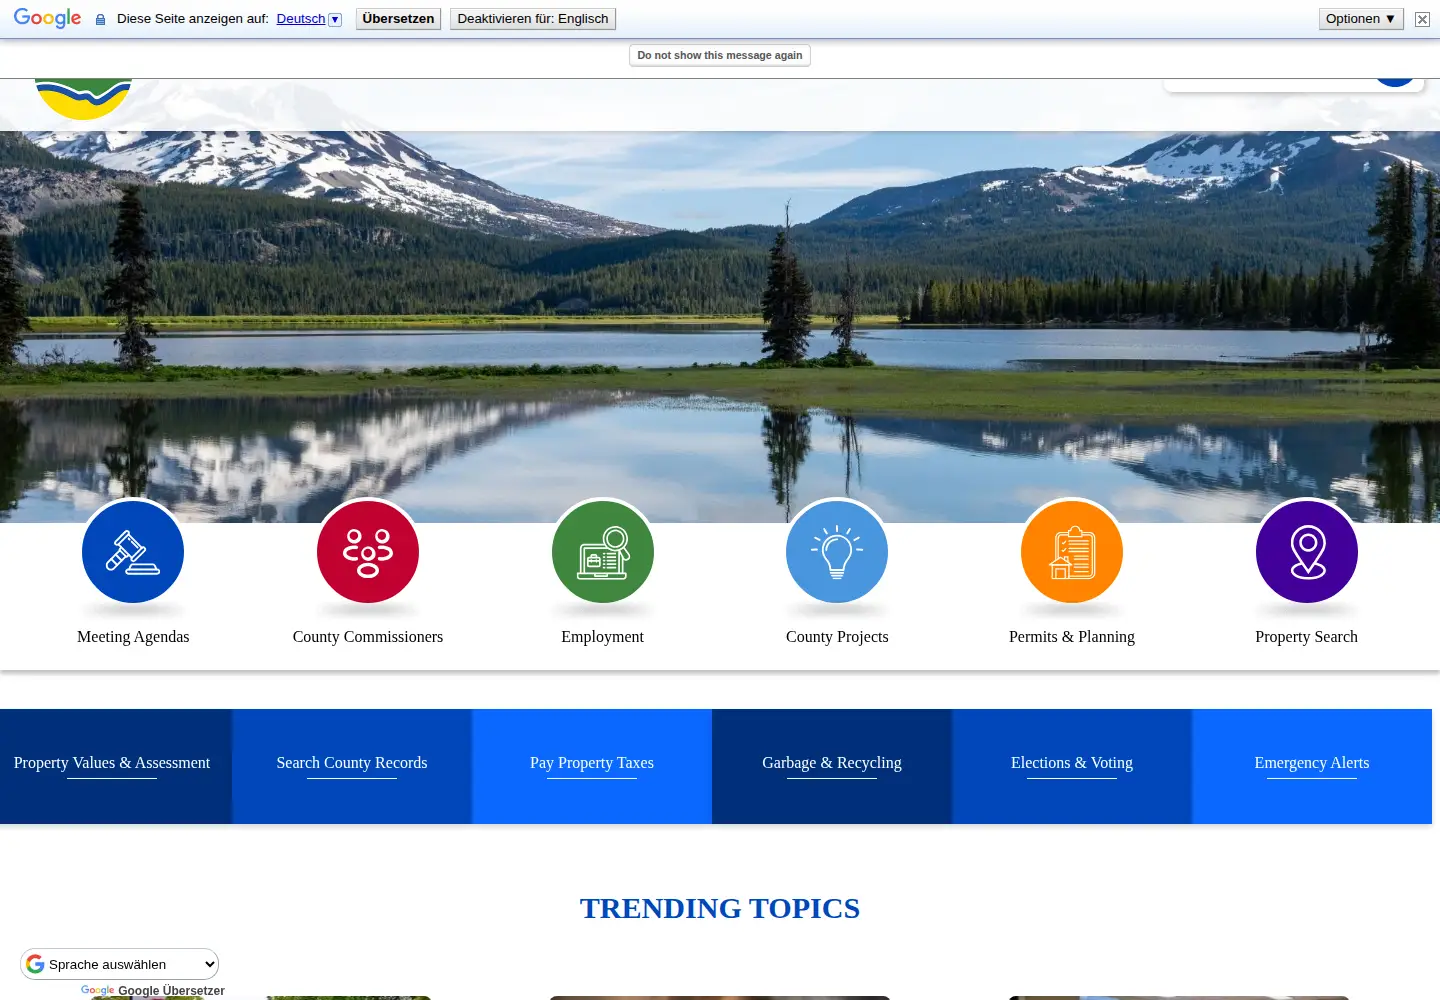
Task: Go to Pay Property Taxes
Action: tap(592, 766)
